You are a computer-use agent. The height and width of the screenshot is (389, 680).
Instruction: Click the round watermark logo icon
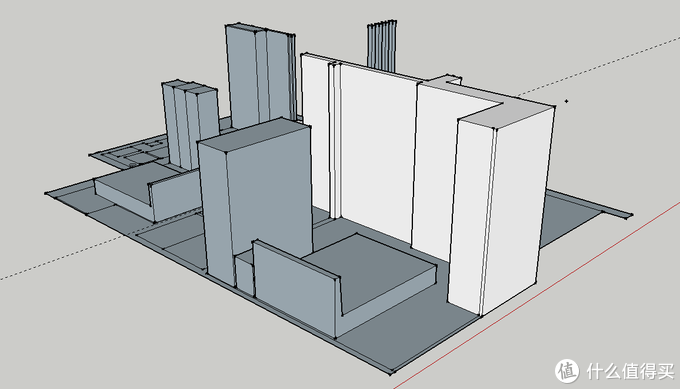(567, 371)
